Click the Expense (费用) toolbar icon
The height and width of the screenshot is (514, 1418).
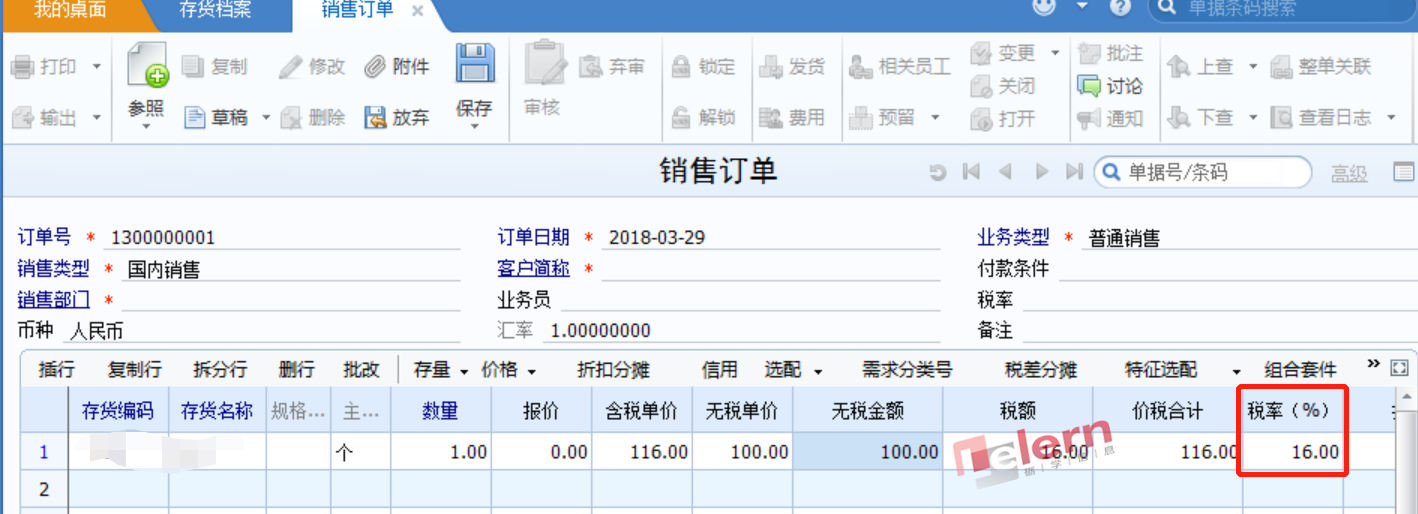pyautogui.click(x=770, y=118)
